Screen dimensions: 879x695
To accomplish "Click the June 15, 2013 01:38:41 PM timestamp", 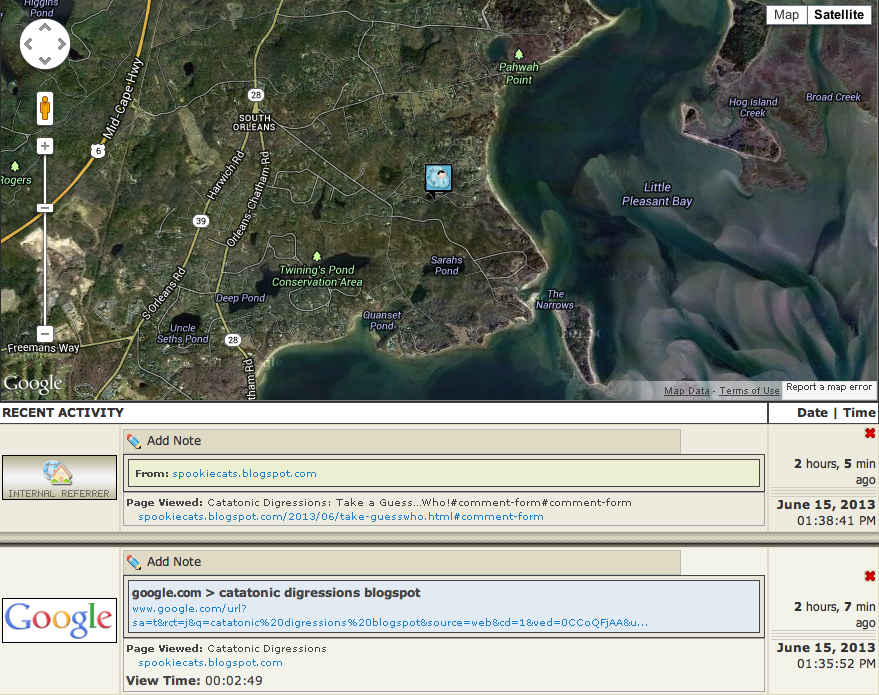I will click(826, 512).
